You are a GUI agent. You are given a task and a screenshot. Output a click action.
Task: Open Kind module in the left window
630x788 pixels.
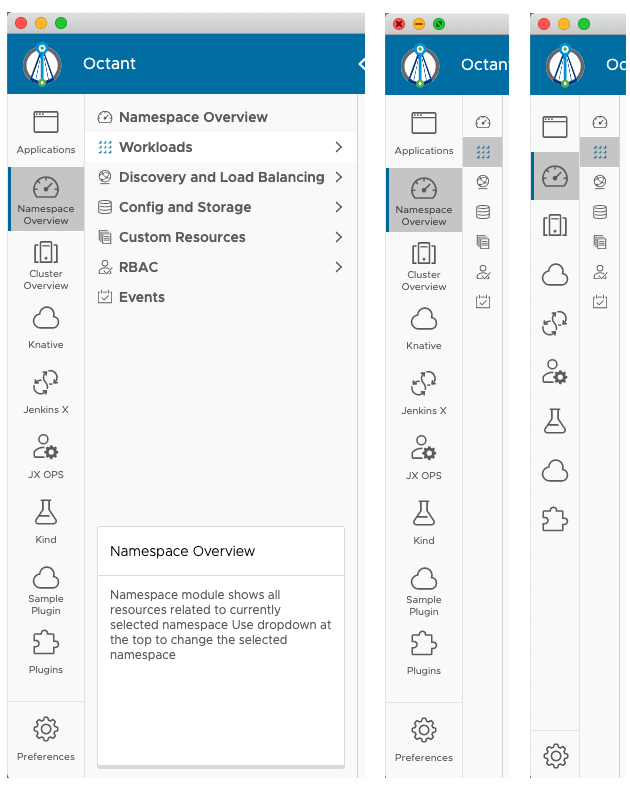[x=46, y=522]
